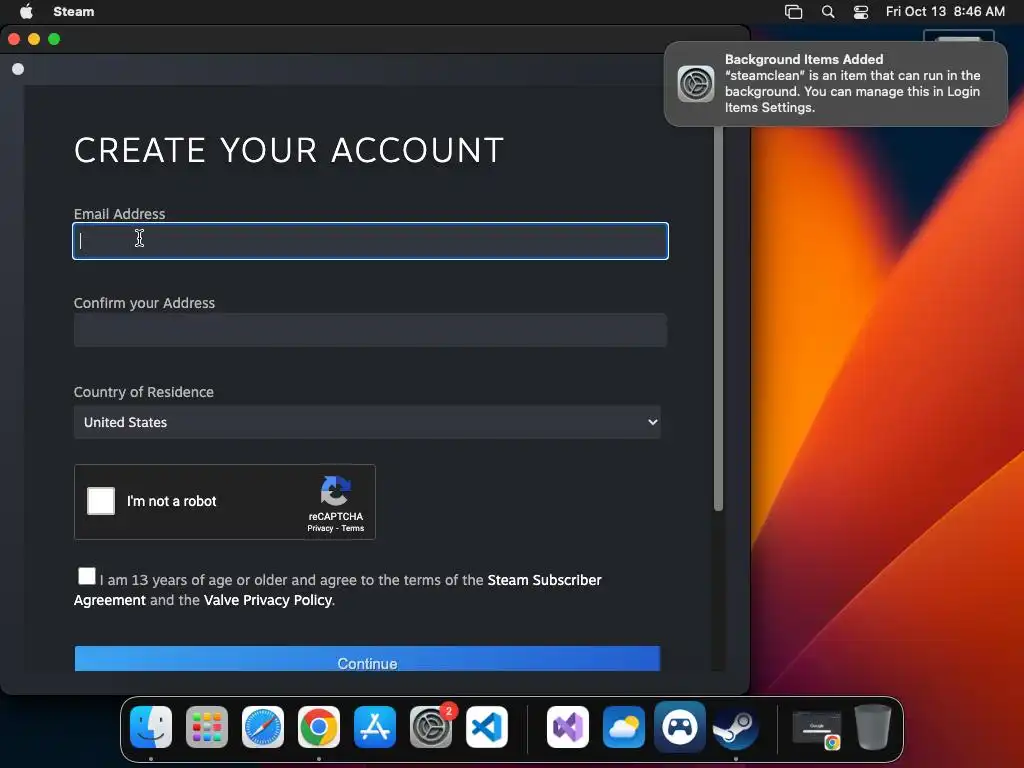Viewport: 1024px width, 768px height.
Task: Launch Safari from the dock
Action: pos(263,727)
